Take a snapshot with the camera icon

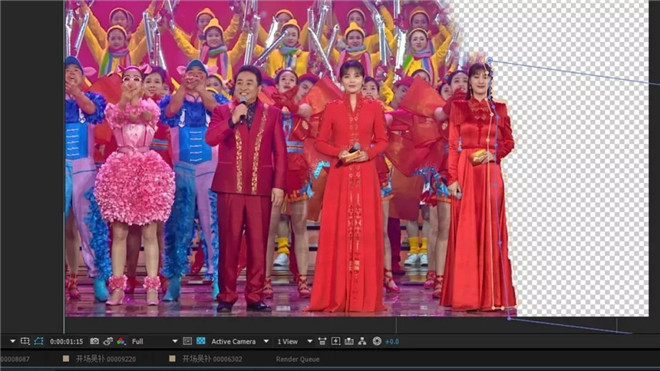point(95,342)
